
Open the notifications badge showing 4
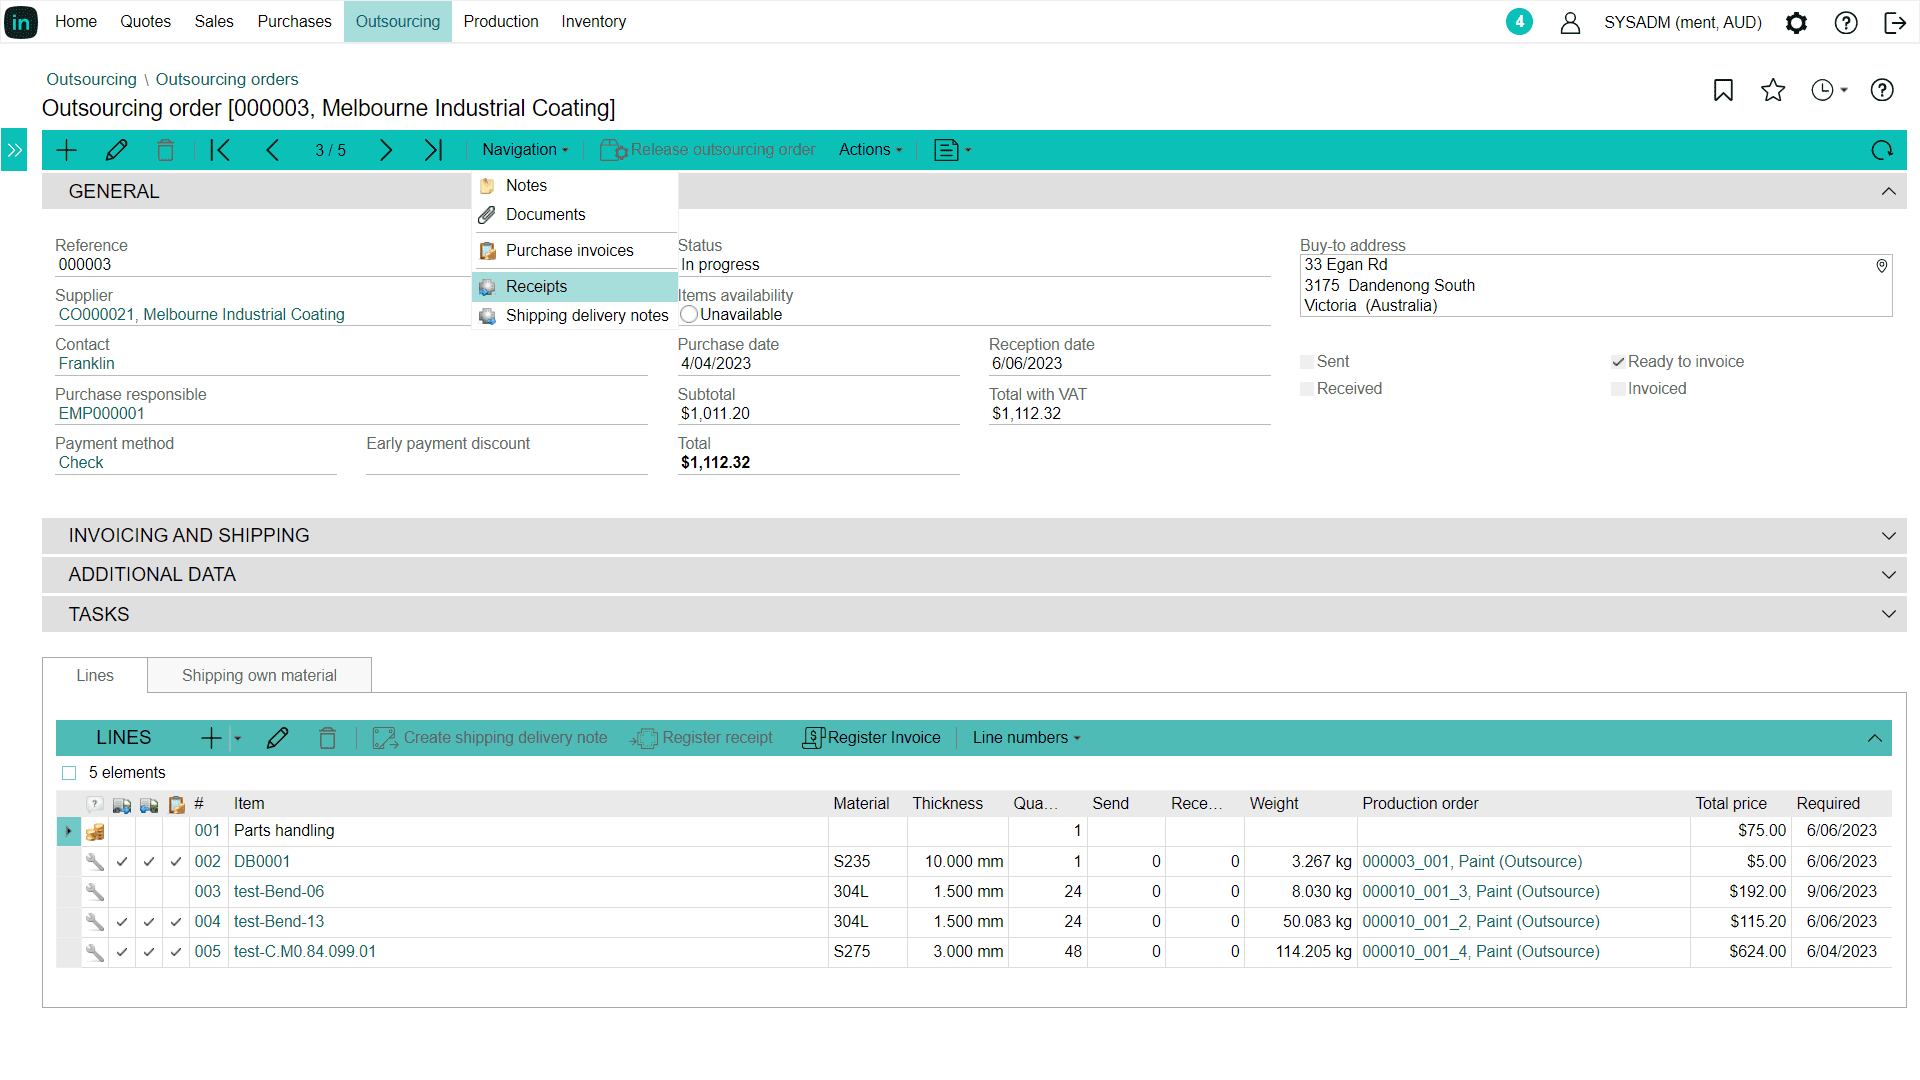point(1519,22)
